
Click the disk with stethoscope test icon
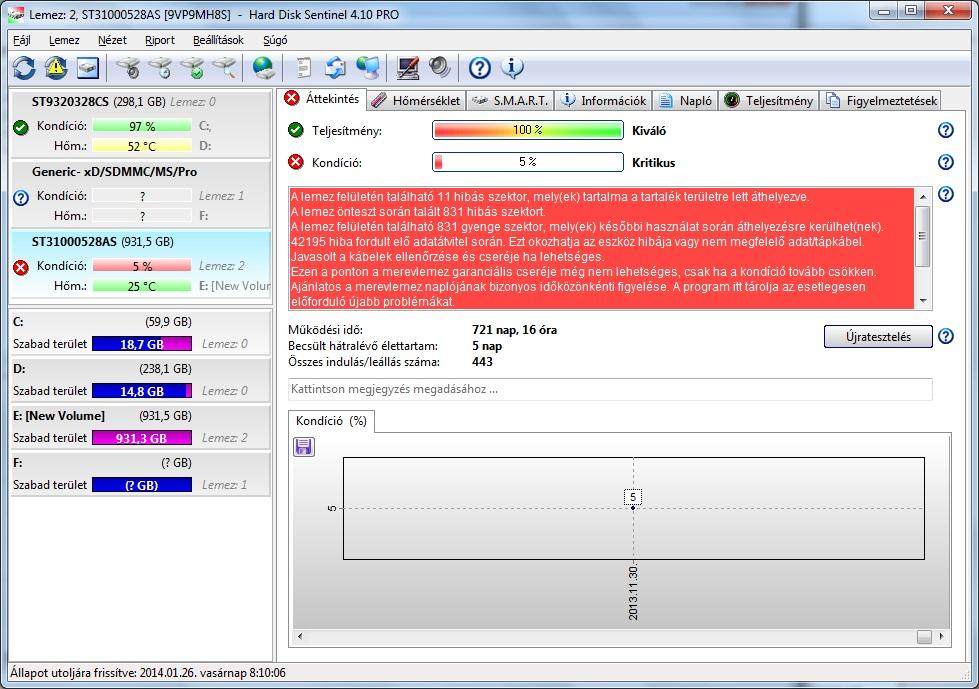coord(128,67)
